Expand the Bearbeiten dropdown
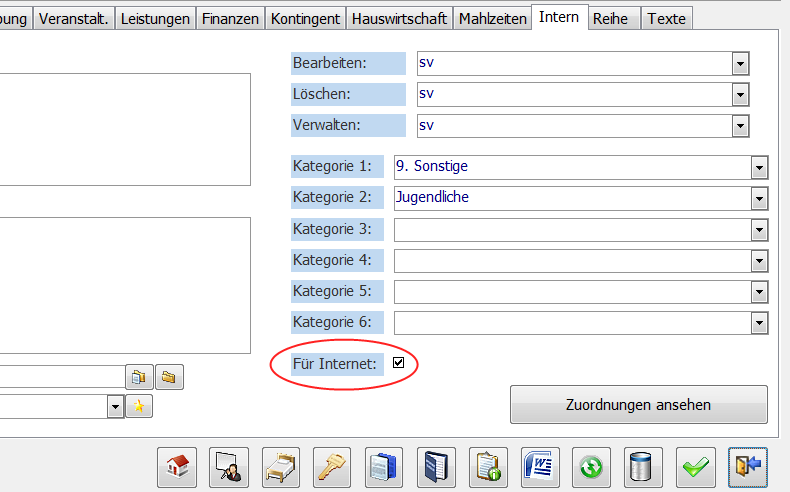The image size is (790, 492). tap(740, 64)
